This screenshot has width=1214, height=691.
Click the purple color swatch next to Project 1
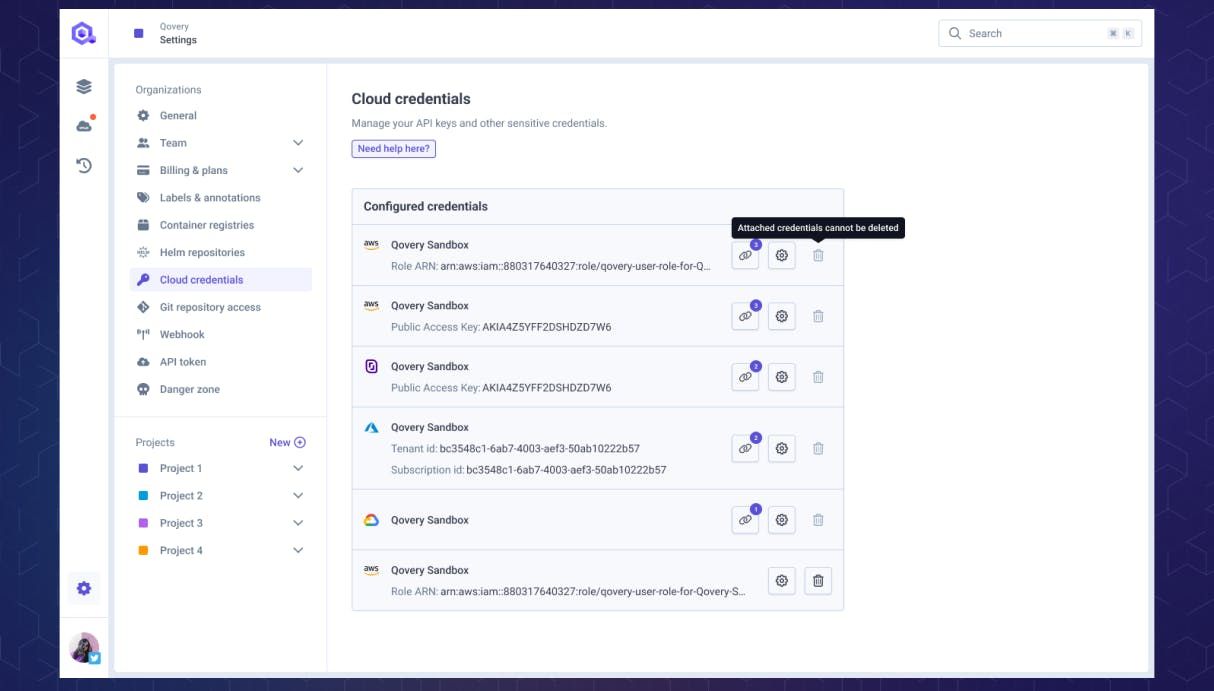tap(143, 468)
